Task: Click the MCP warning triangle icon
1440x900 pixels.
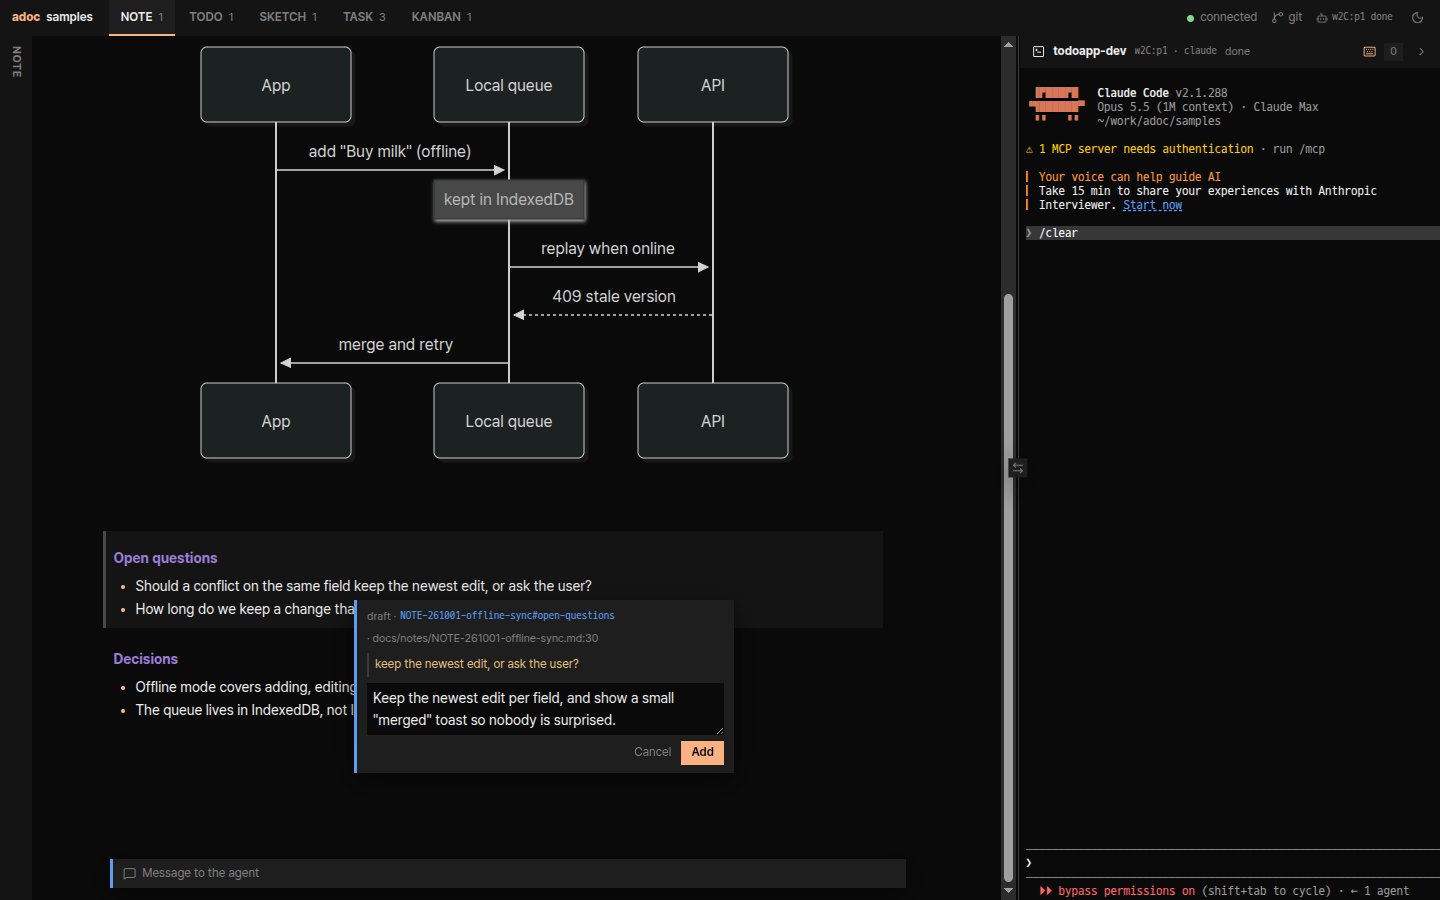Action: point(1029,149)
